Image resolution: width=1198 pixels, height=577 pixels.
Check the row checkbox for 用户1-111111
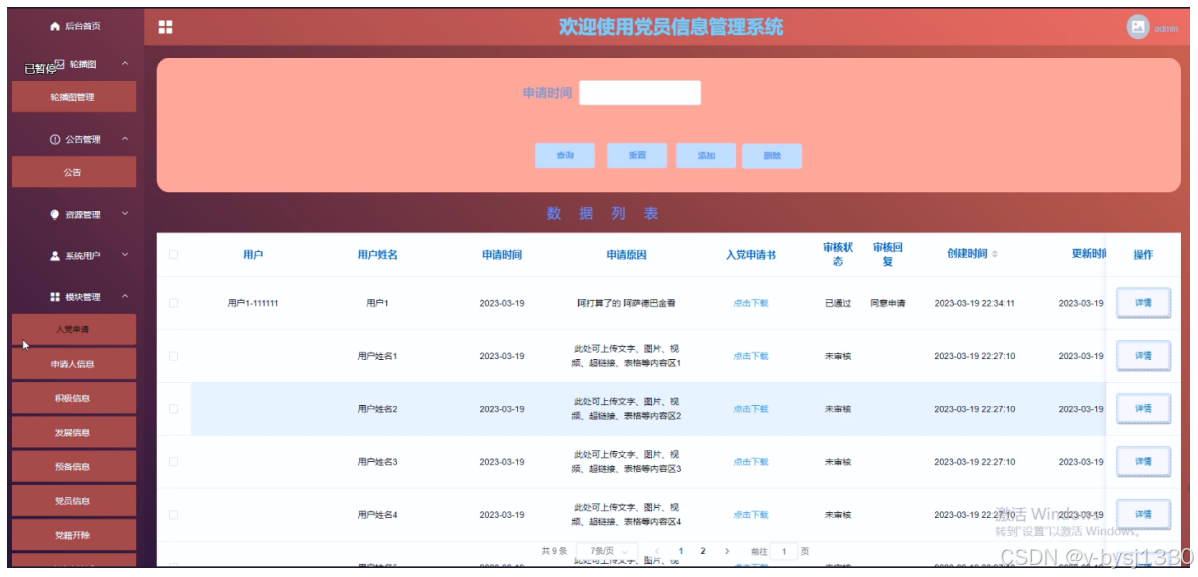coord(173,303)
